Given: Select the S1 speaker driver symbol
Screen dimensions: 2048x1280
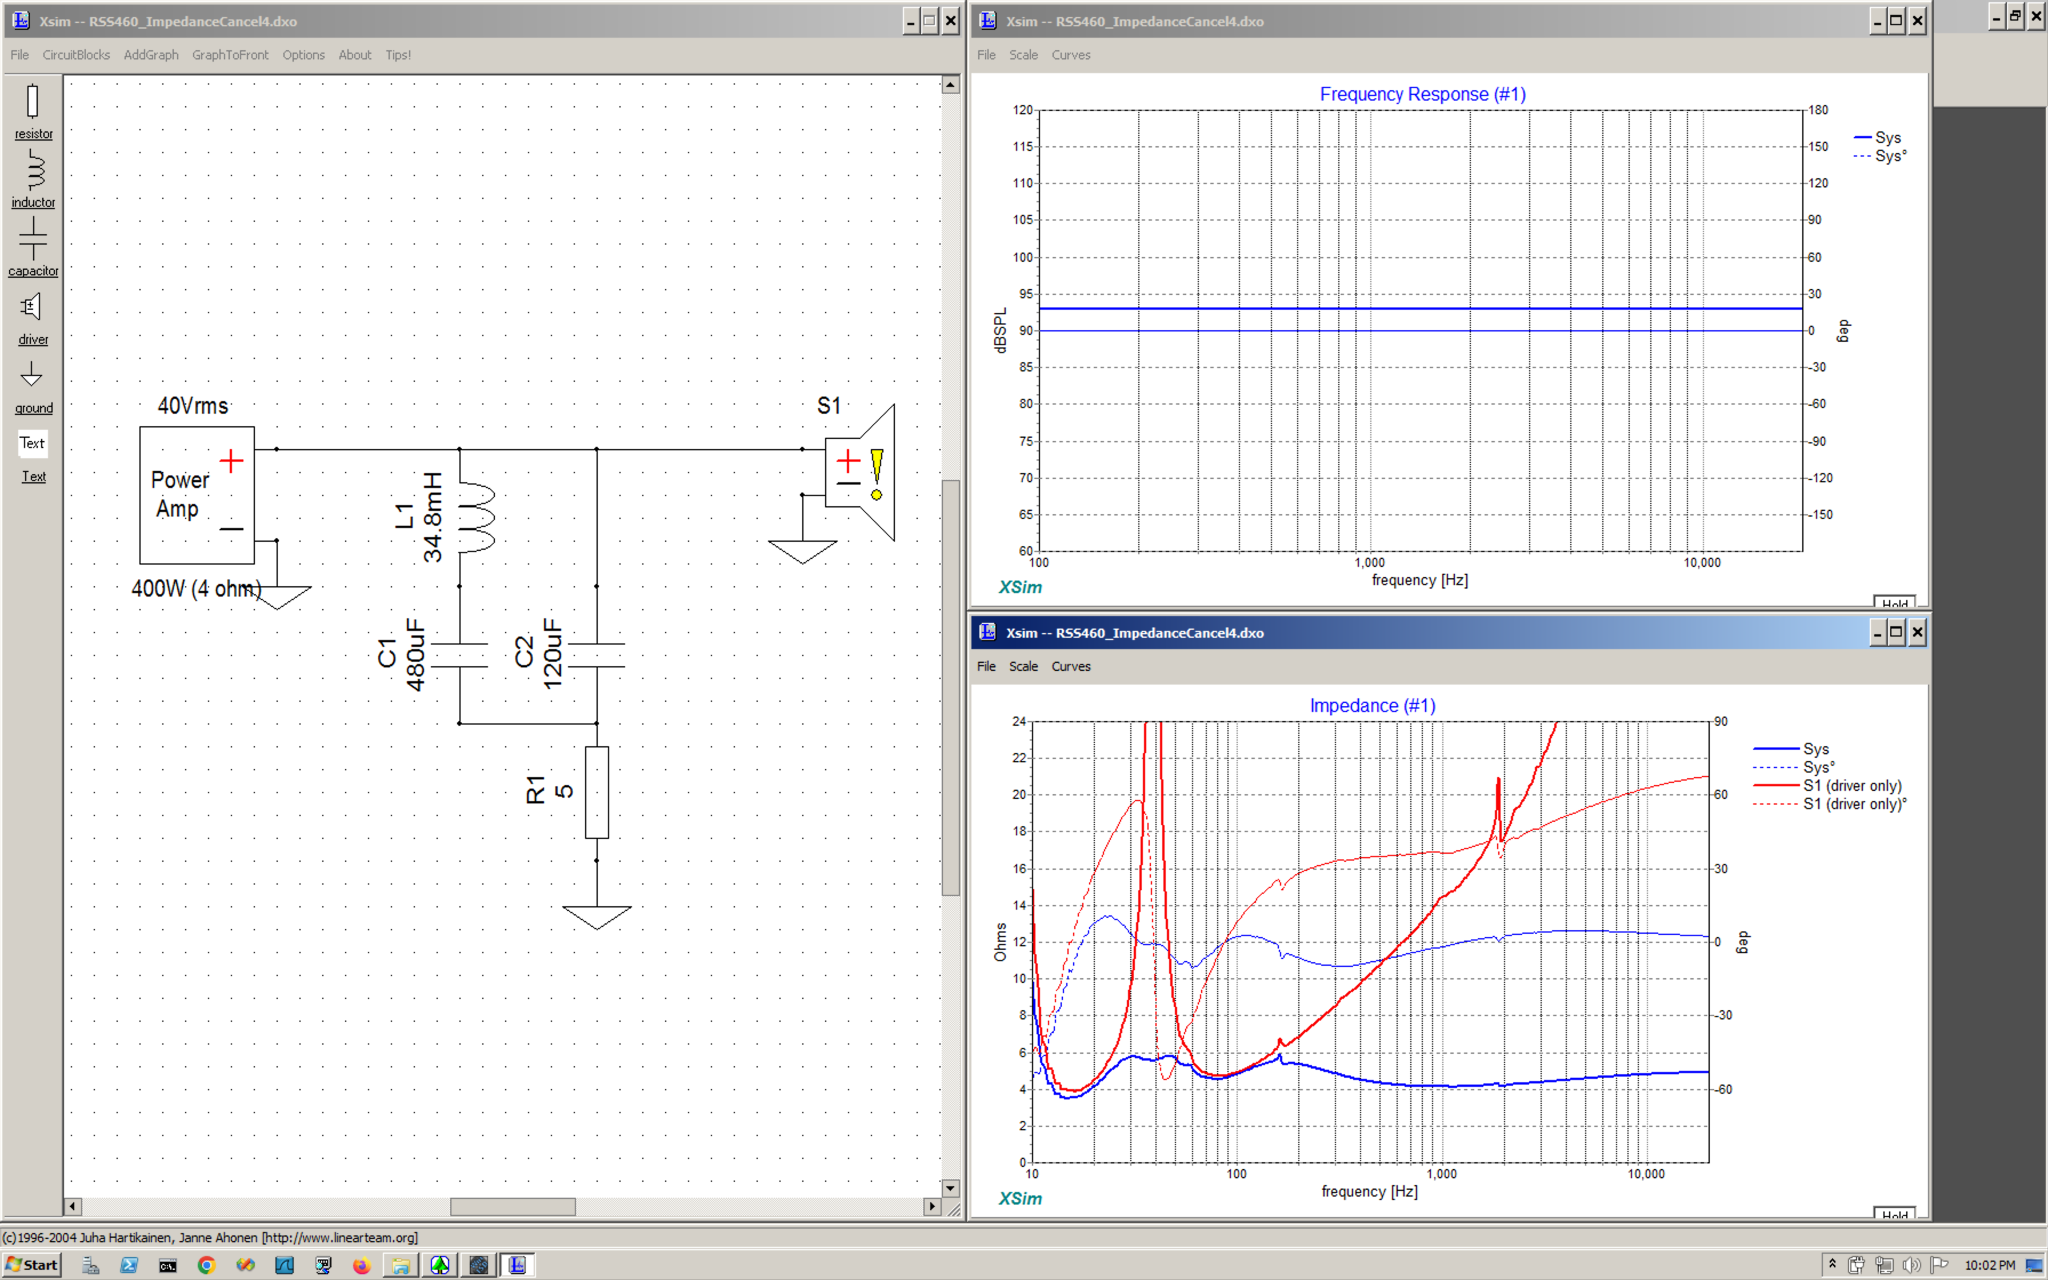Looking at the screenshot, I should pos(860,473).
